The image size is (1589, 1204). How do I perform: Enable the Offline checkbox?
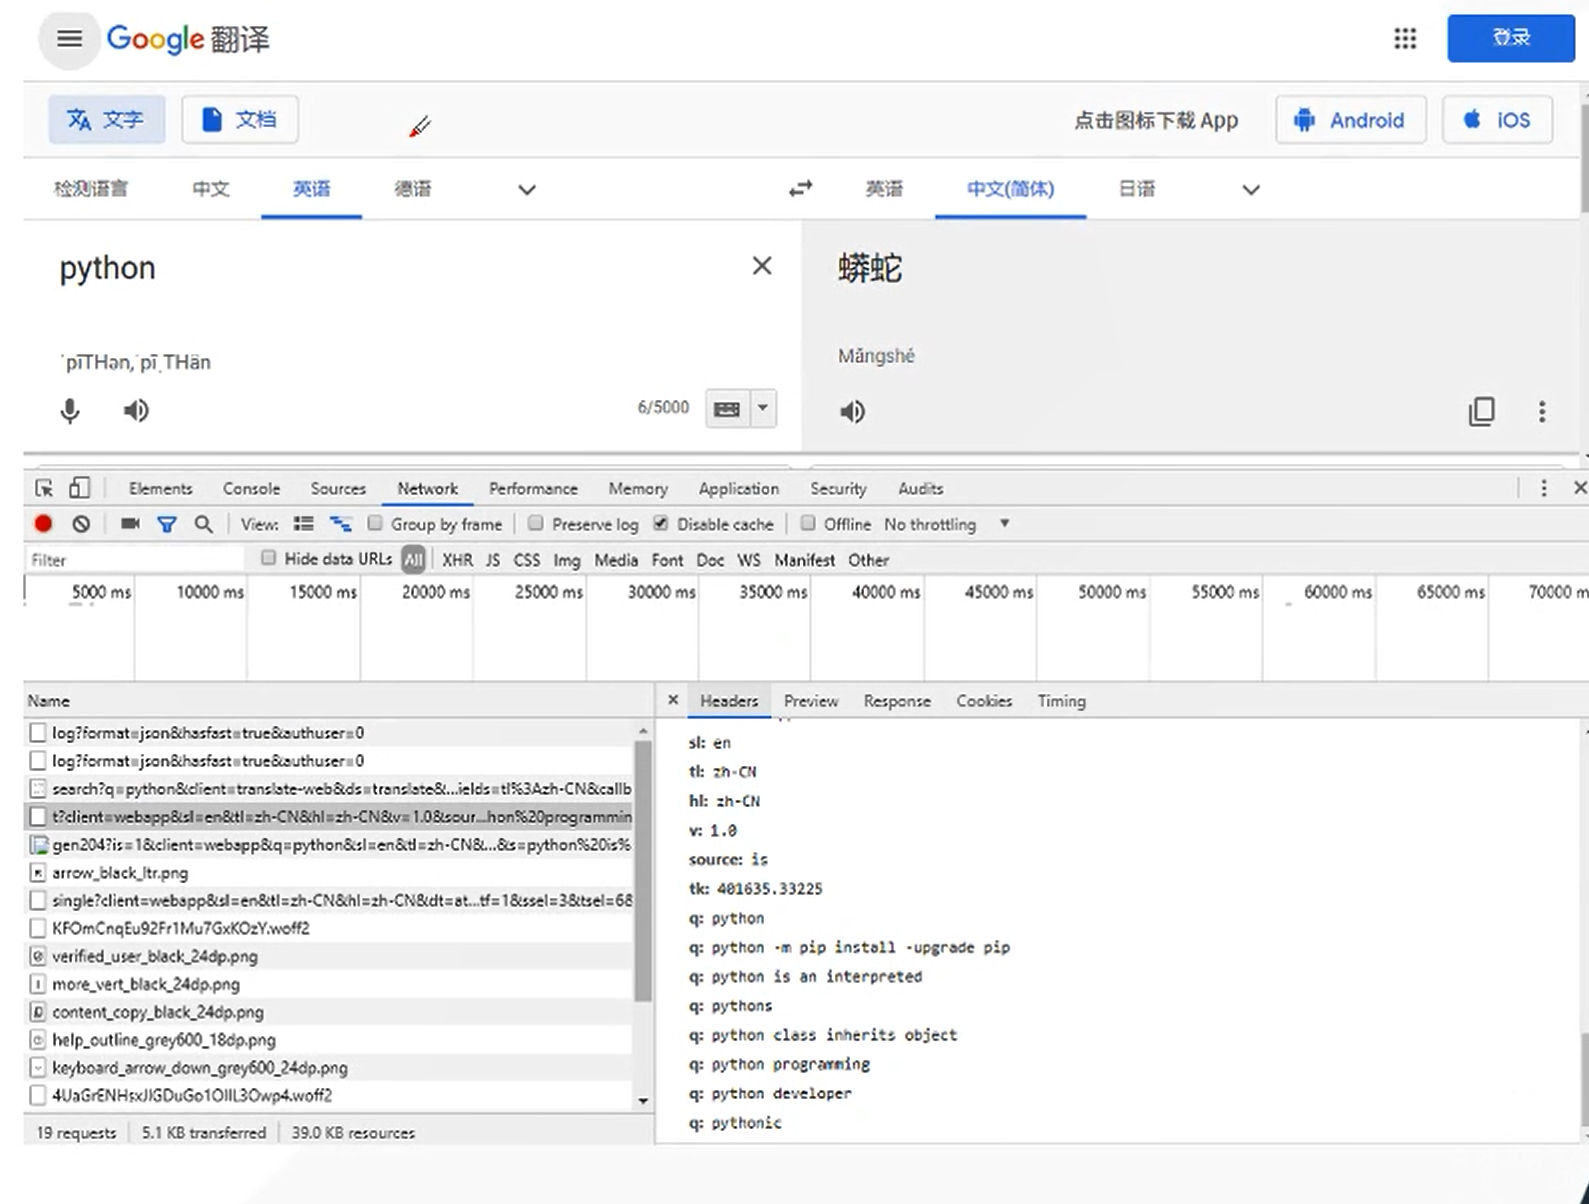pos(808,523)
